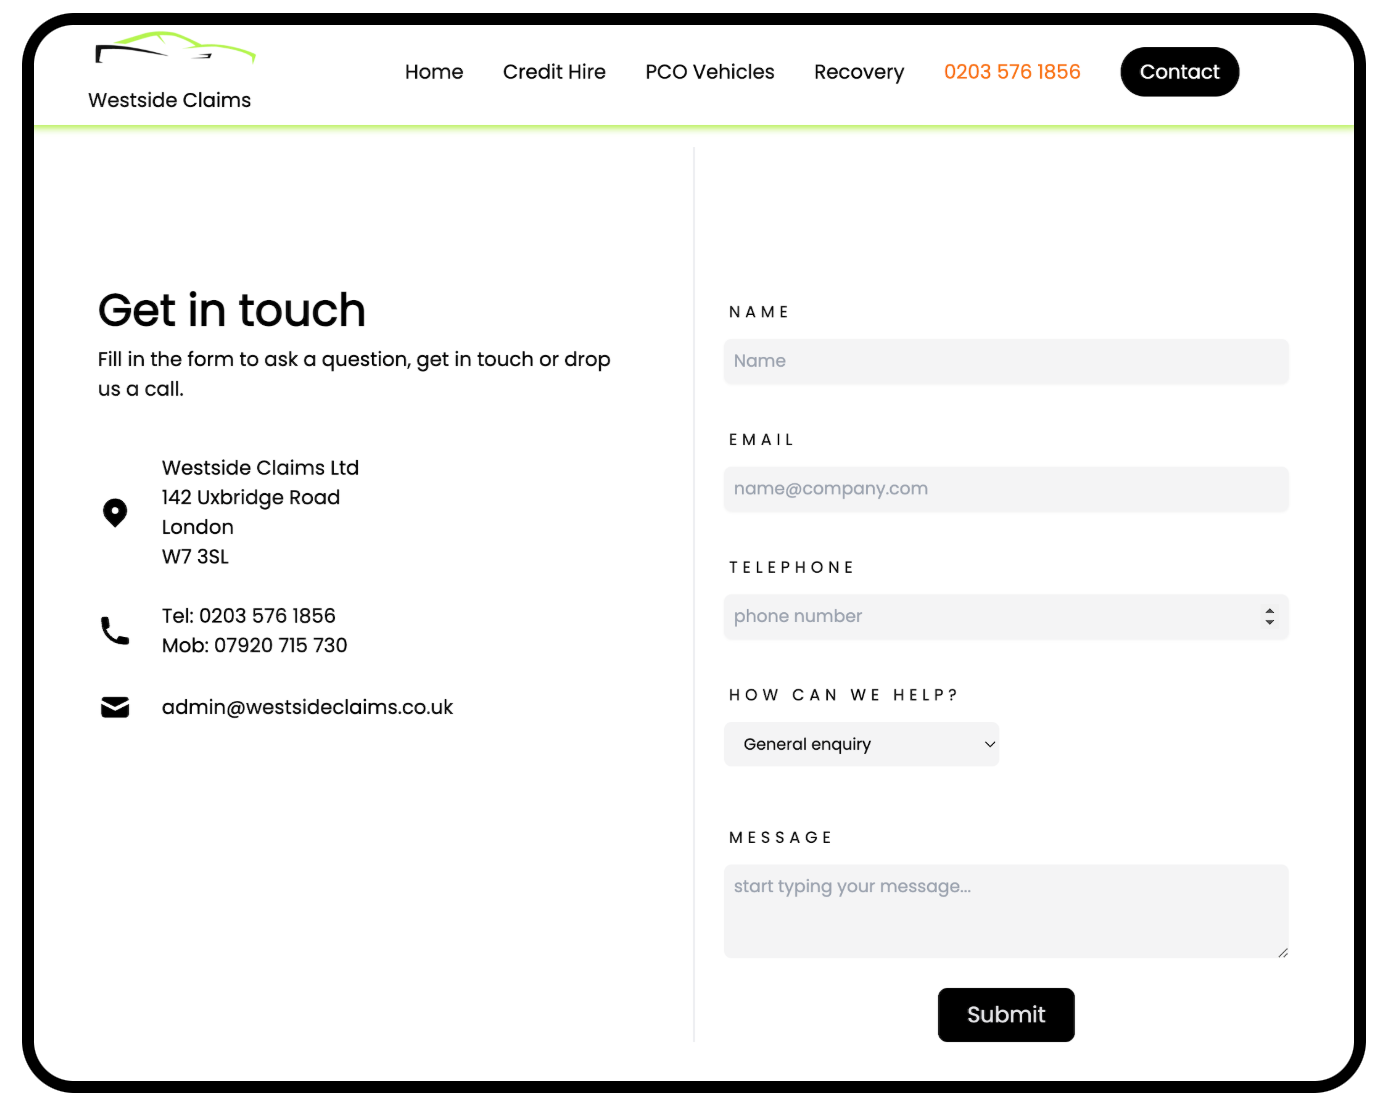The image size is (1400, 1111).
Task: Navigate to the Recovery page
Action: coord(859,72)
